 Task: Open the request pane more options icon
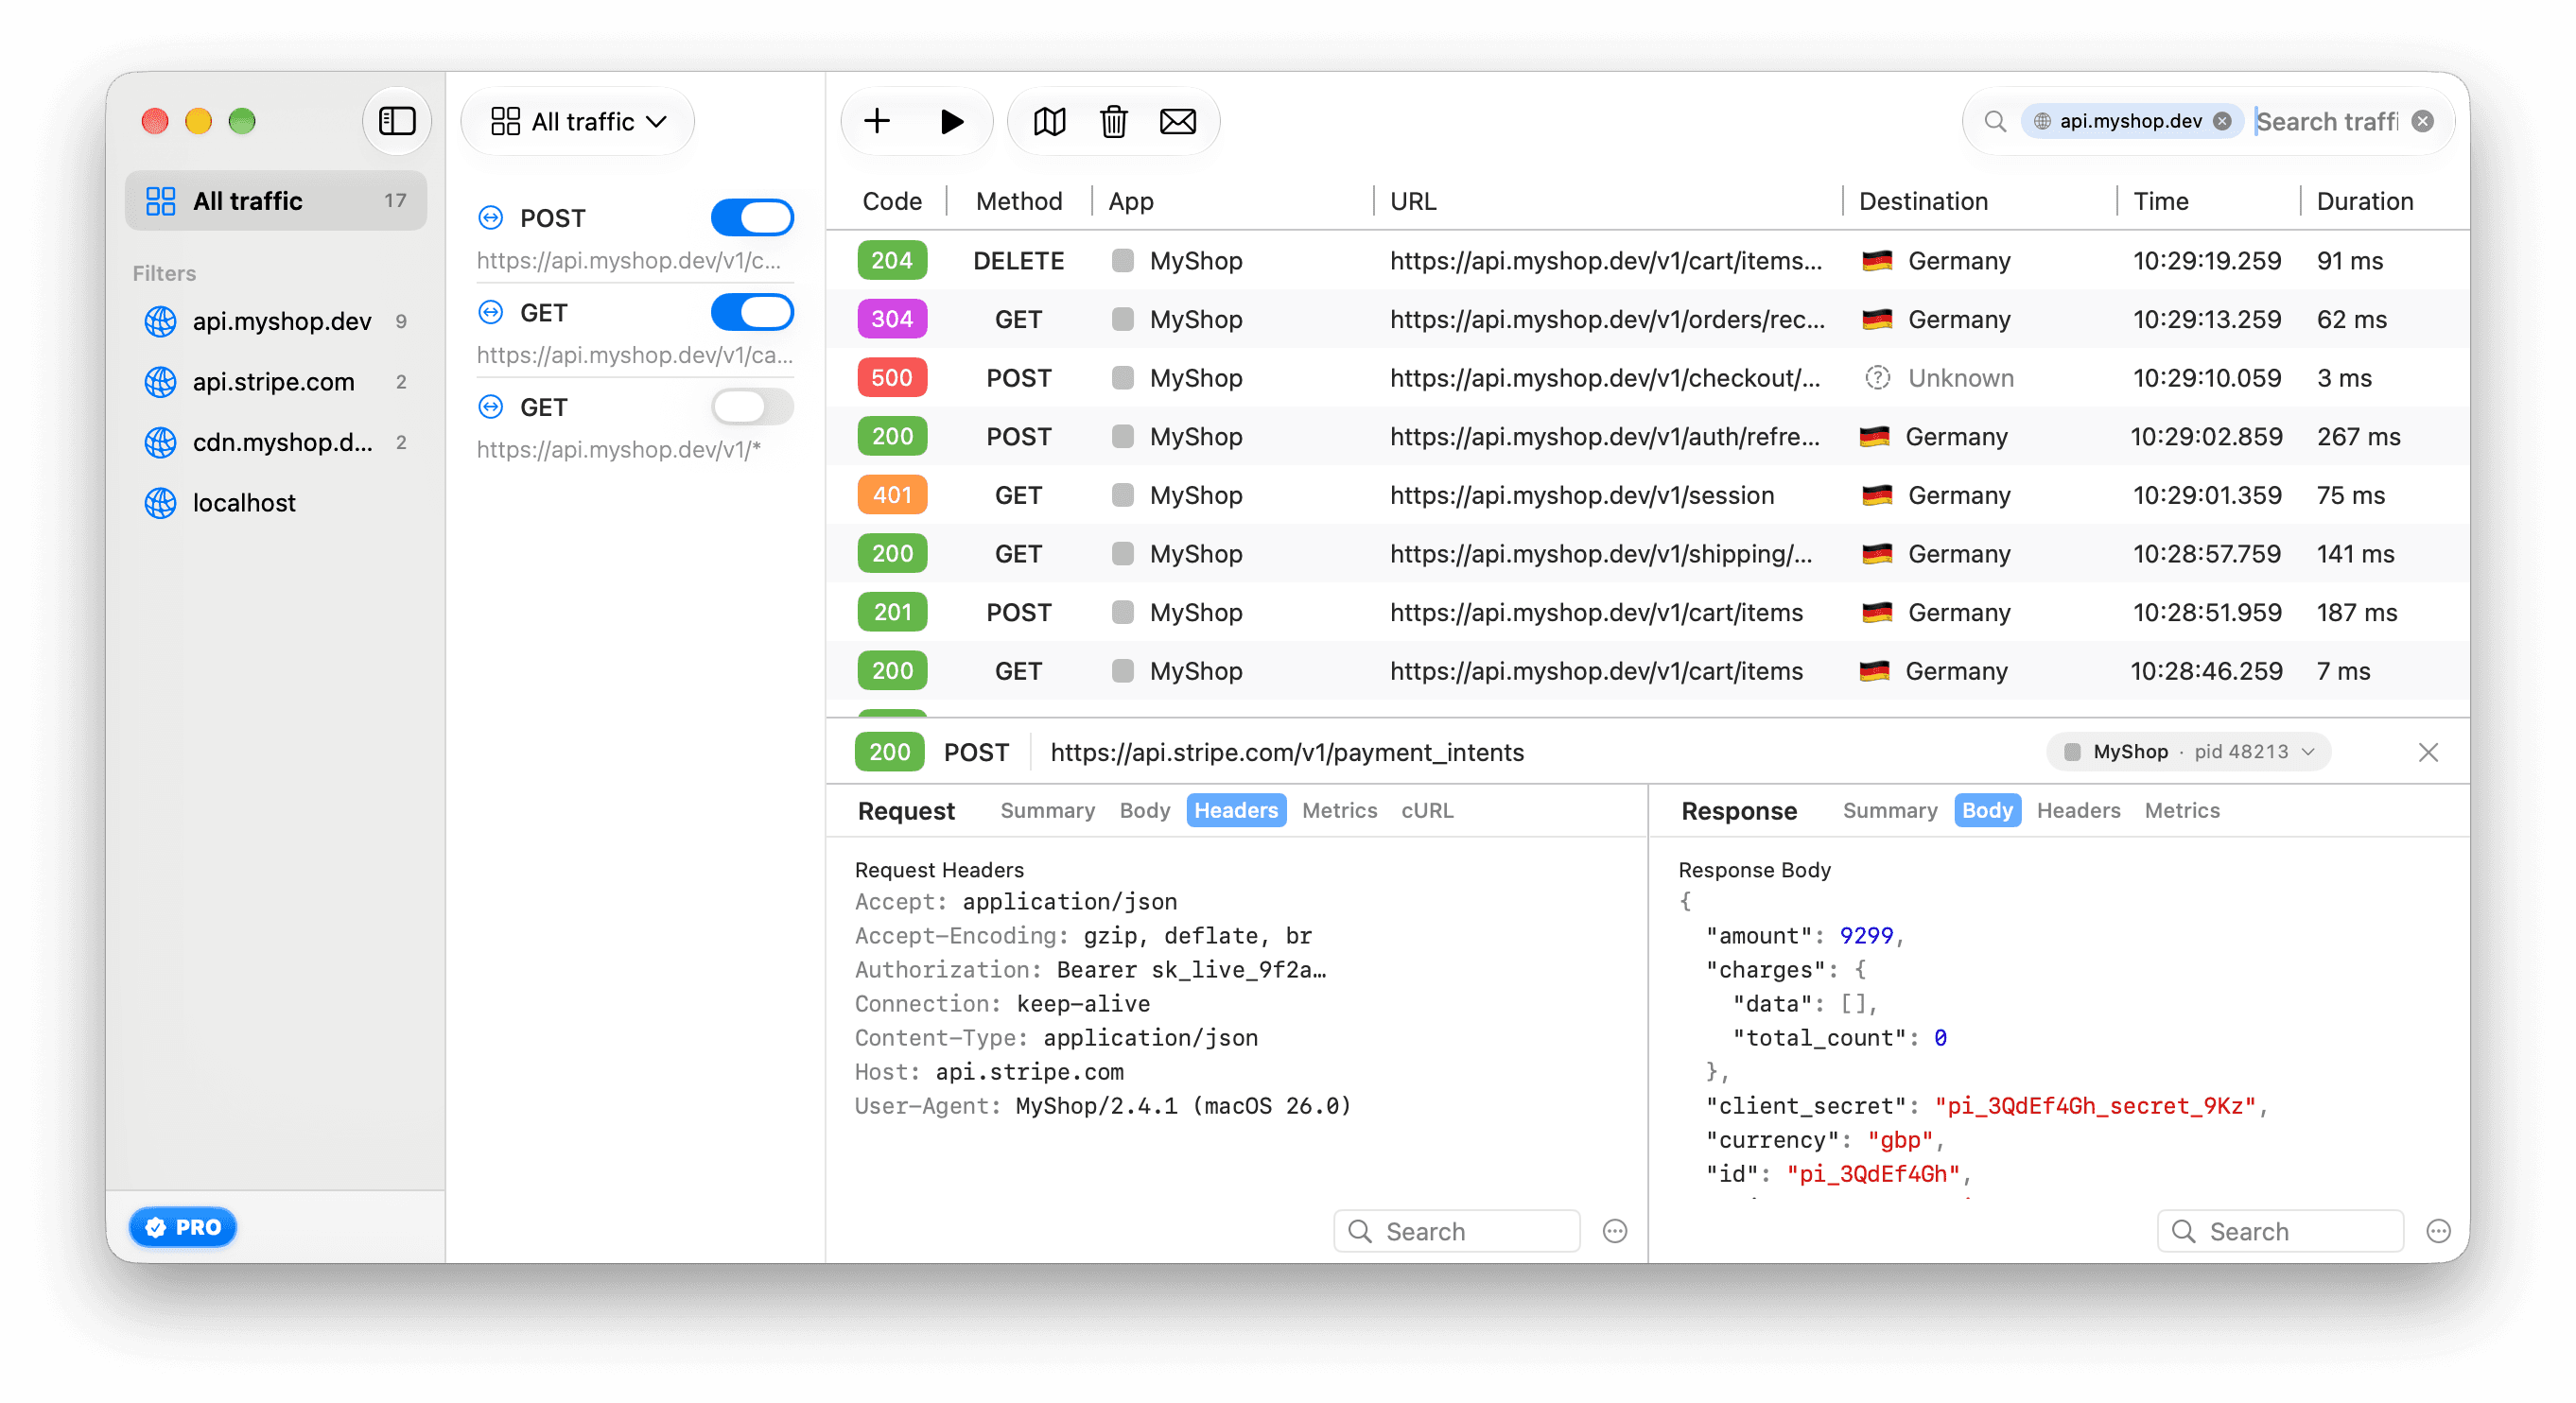1615,1231
